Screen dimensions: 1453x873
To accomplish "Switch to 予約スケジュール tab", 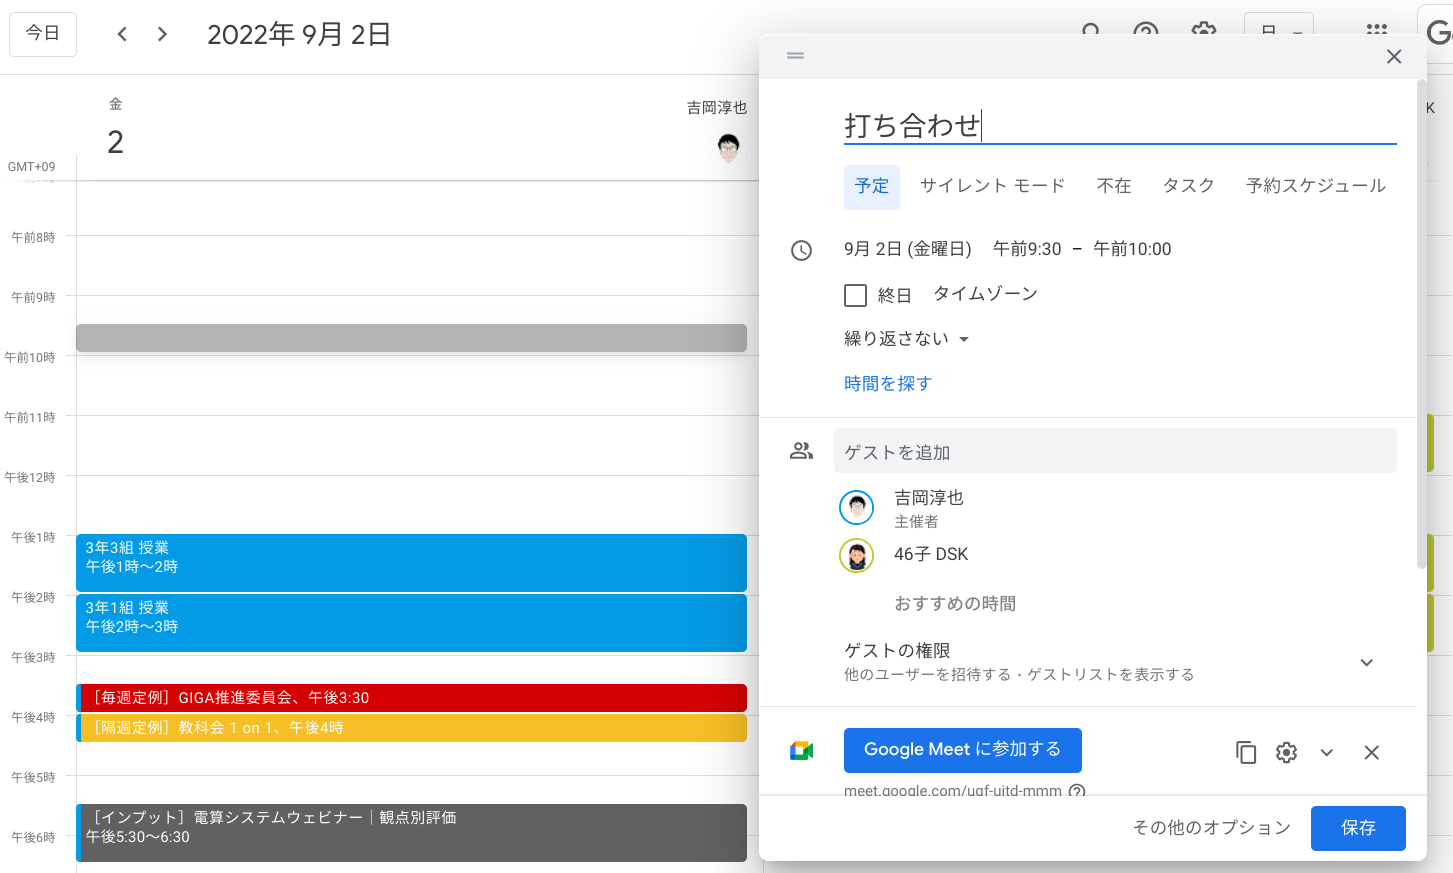I will click(x=1316, y=186).
